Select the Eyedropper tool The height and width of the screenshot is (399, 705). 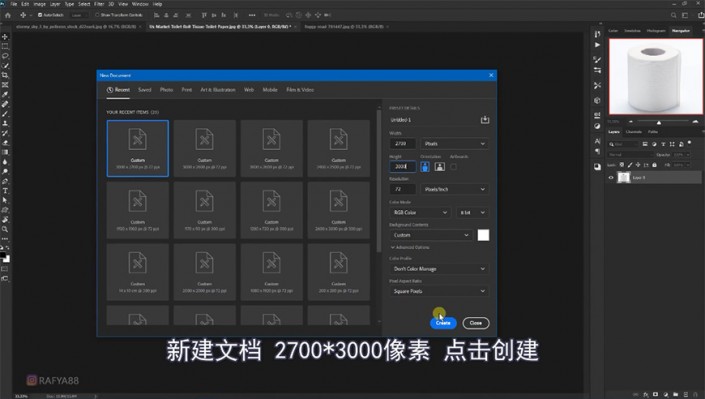(x=5, y=94)
